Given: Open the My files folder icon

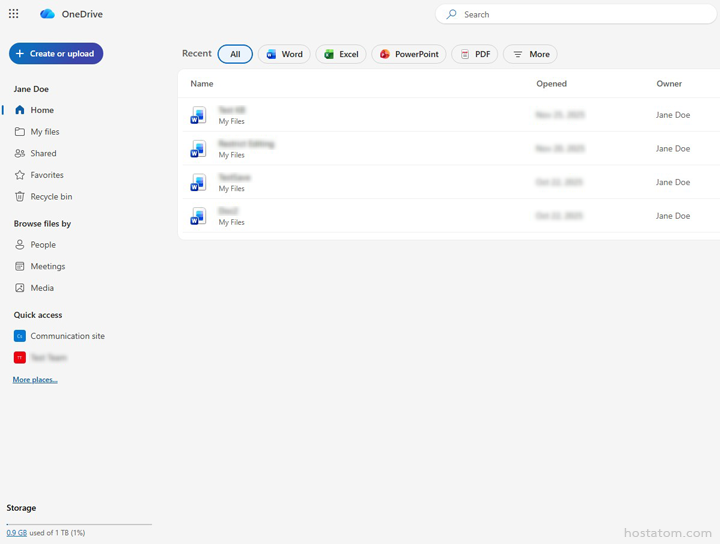Looking at the screenshot, I should [20, 132].
